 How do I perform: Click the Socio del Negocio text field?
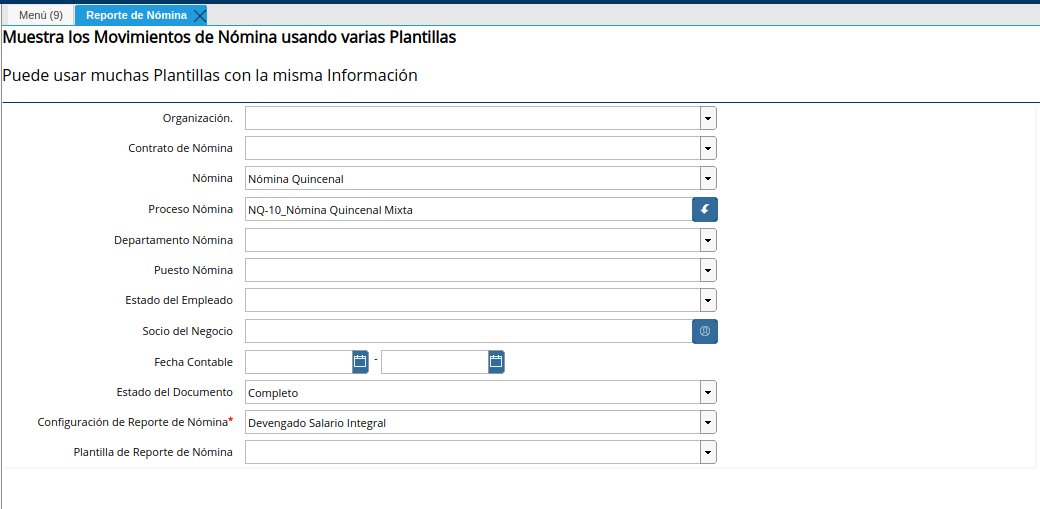point(469,331)
